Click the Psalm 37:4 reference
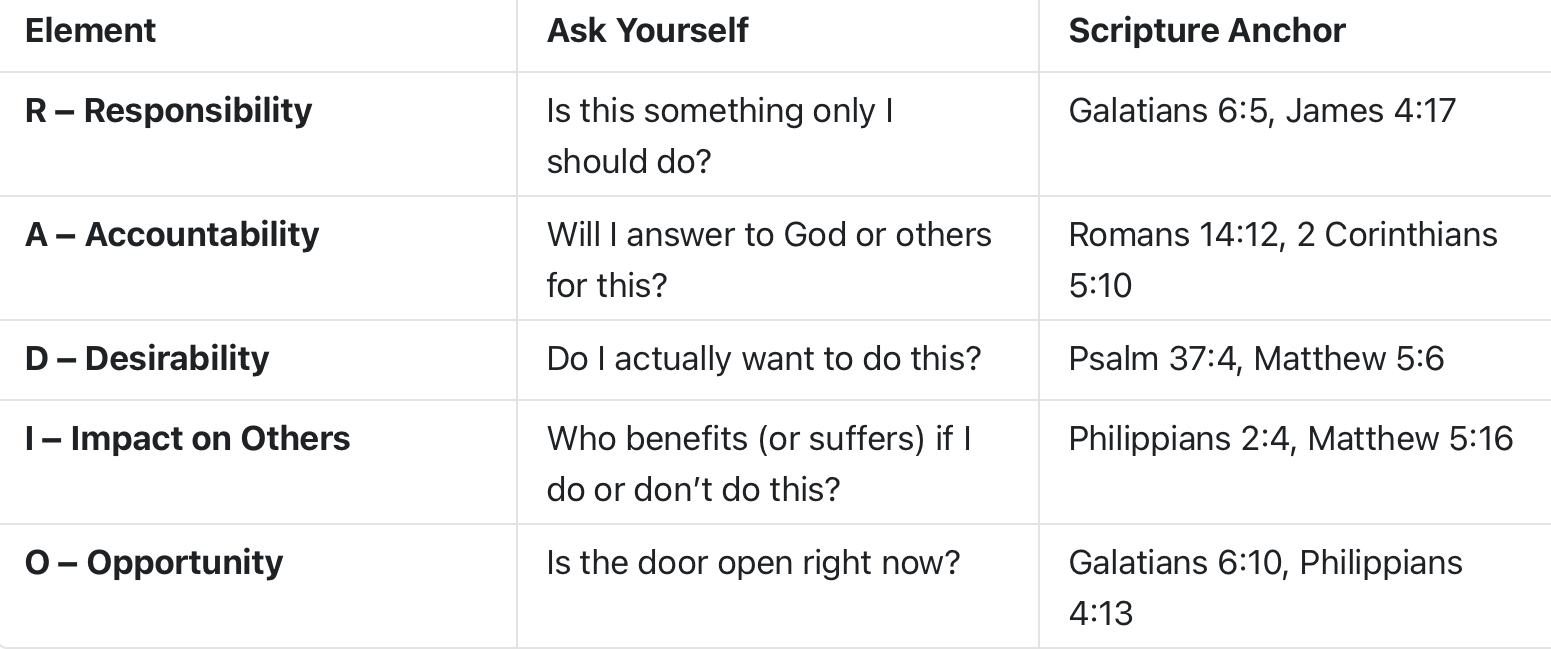The width and height of the screenshot is (1551, 649). click(x=1150, y=358)
